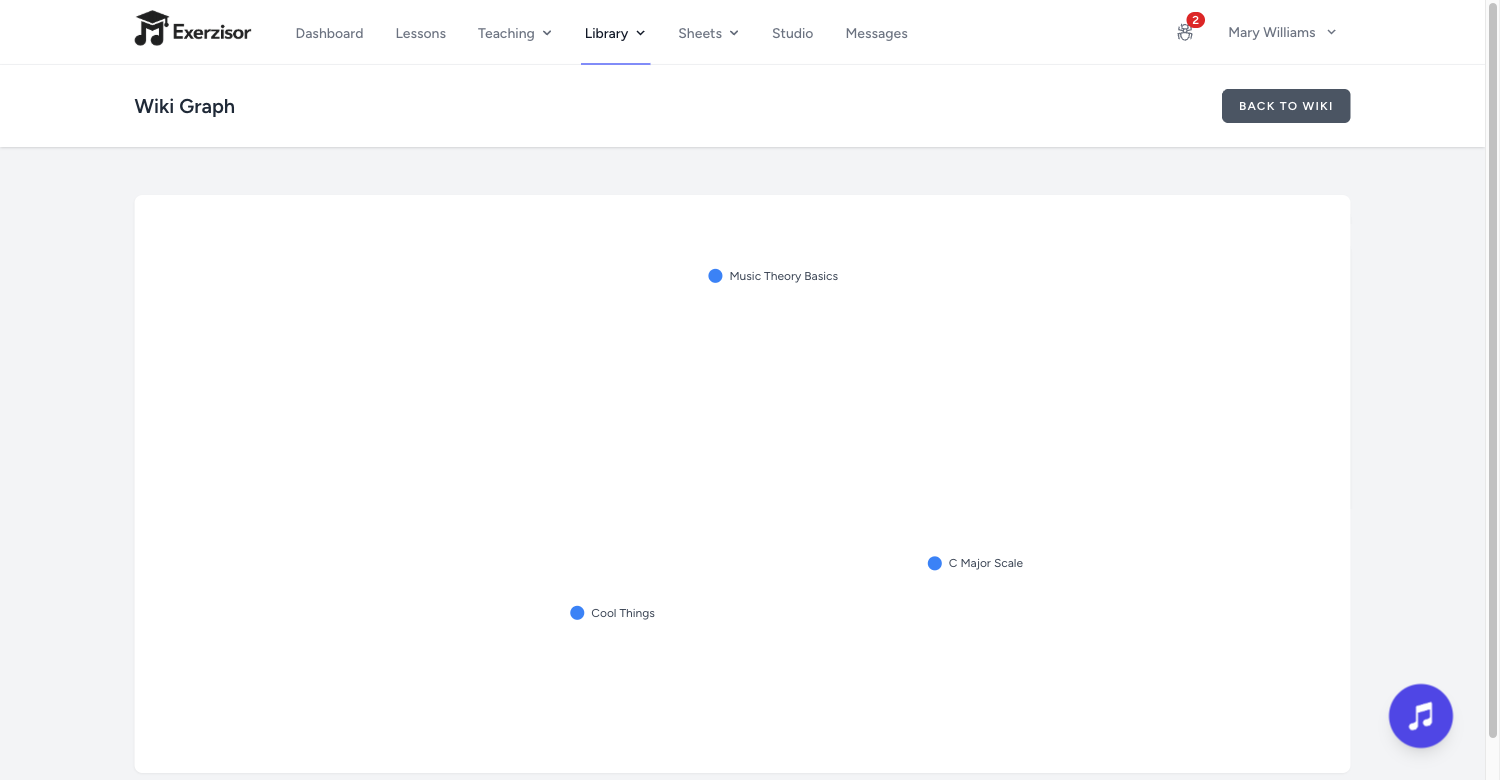
Task: Select the C Major Scale graph node
Action: [934, 563]
